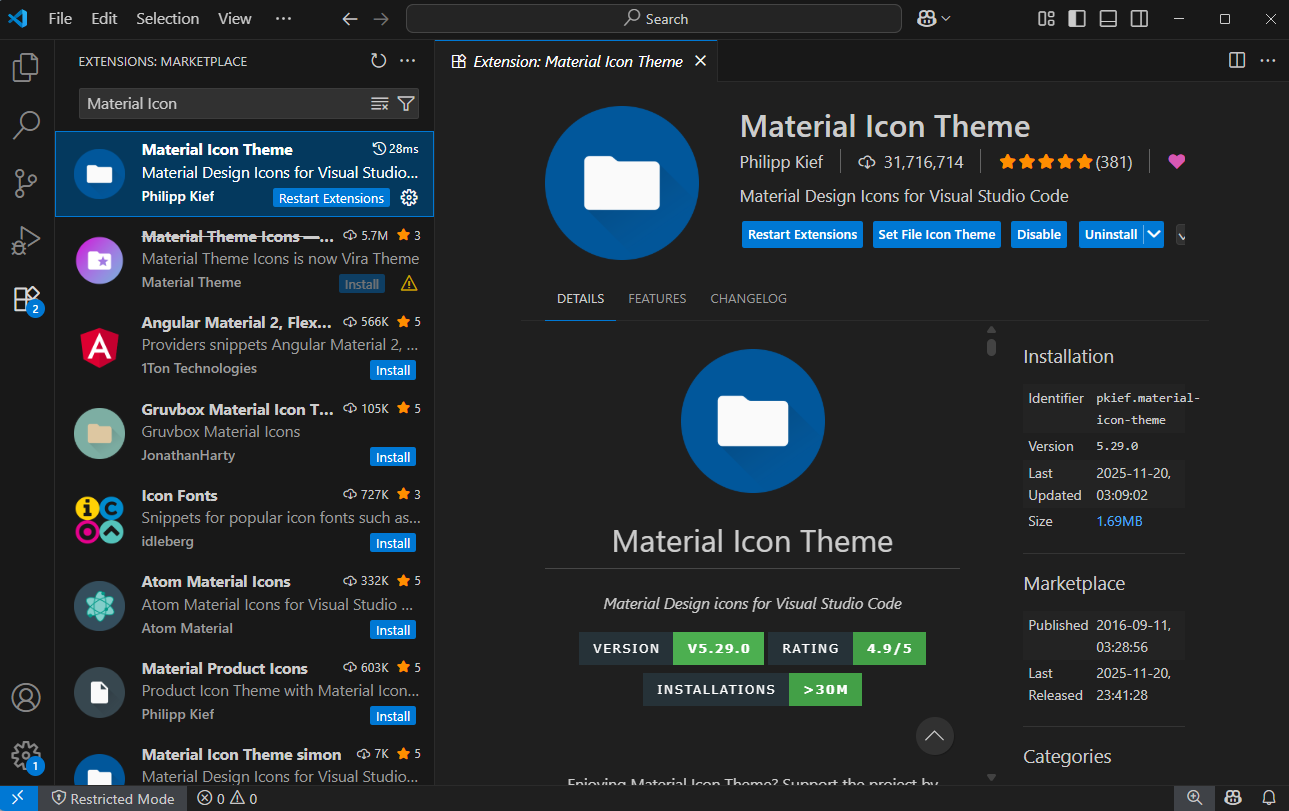
Task: Switch to the Changelog tab
Action: (748, 298)
